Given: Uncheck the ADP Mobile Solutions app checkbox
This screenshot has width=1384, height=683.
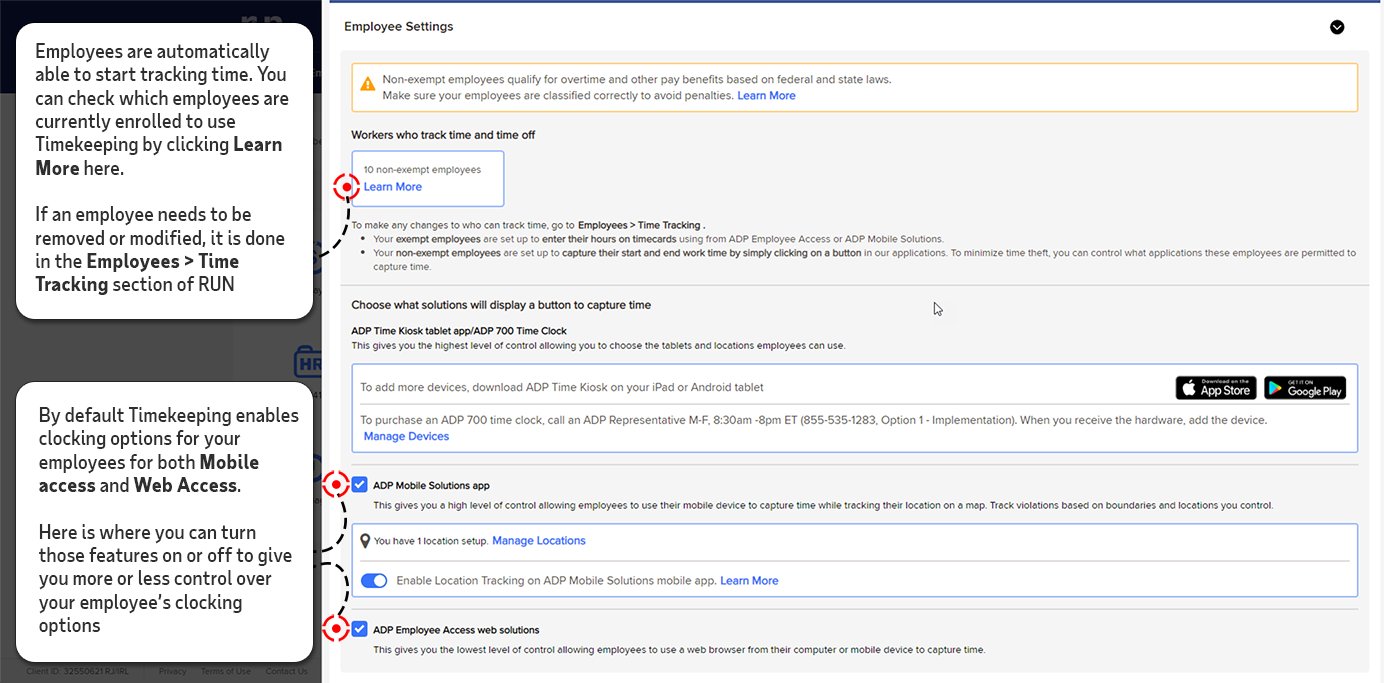Looking at the screenshot, I should tap(360, 484).
